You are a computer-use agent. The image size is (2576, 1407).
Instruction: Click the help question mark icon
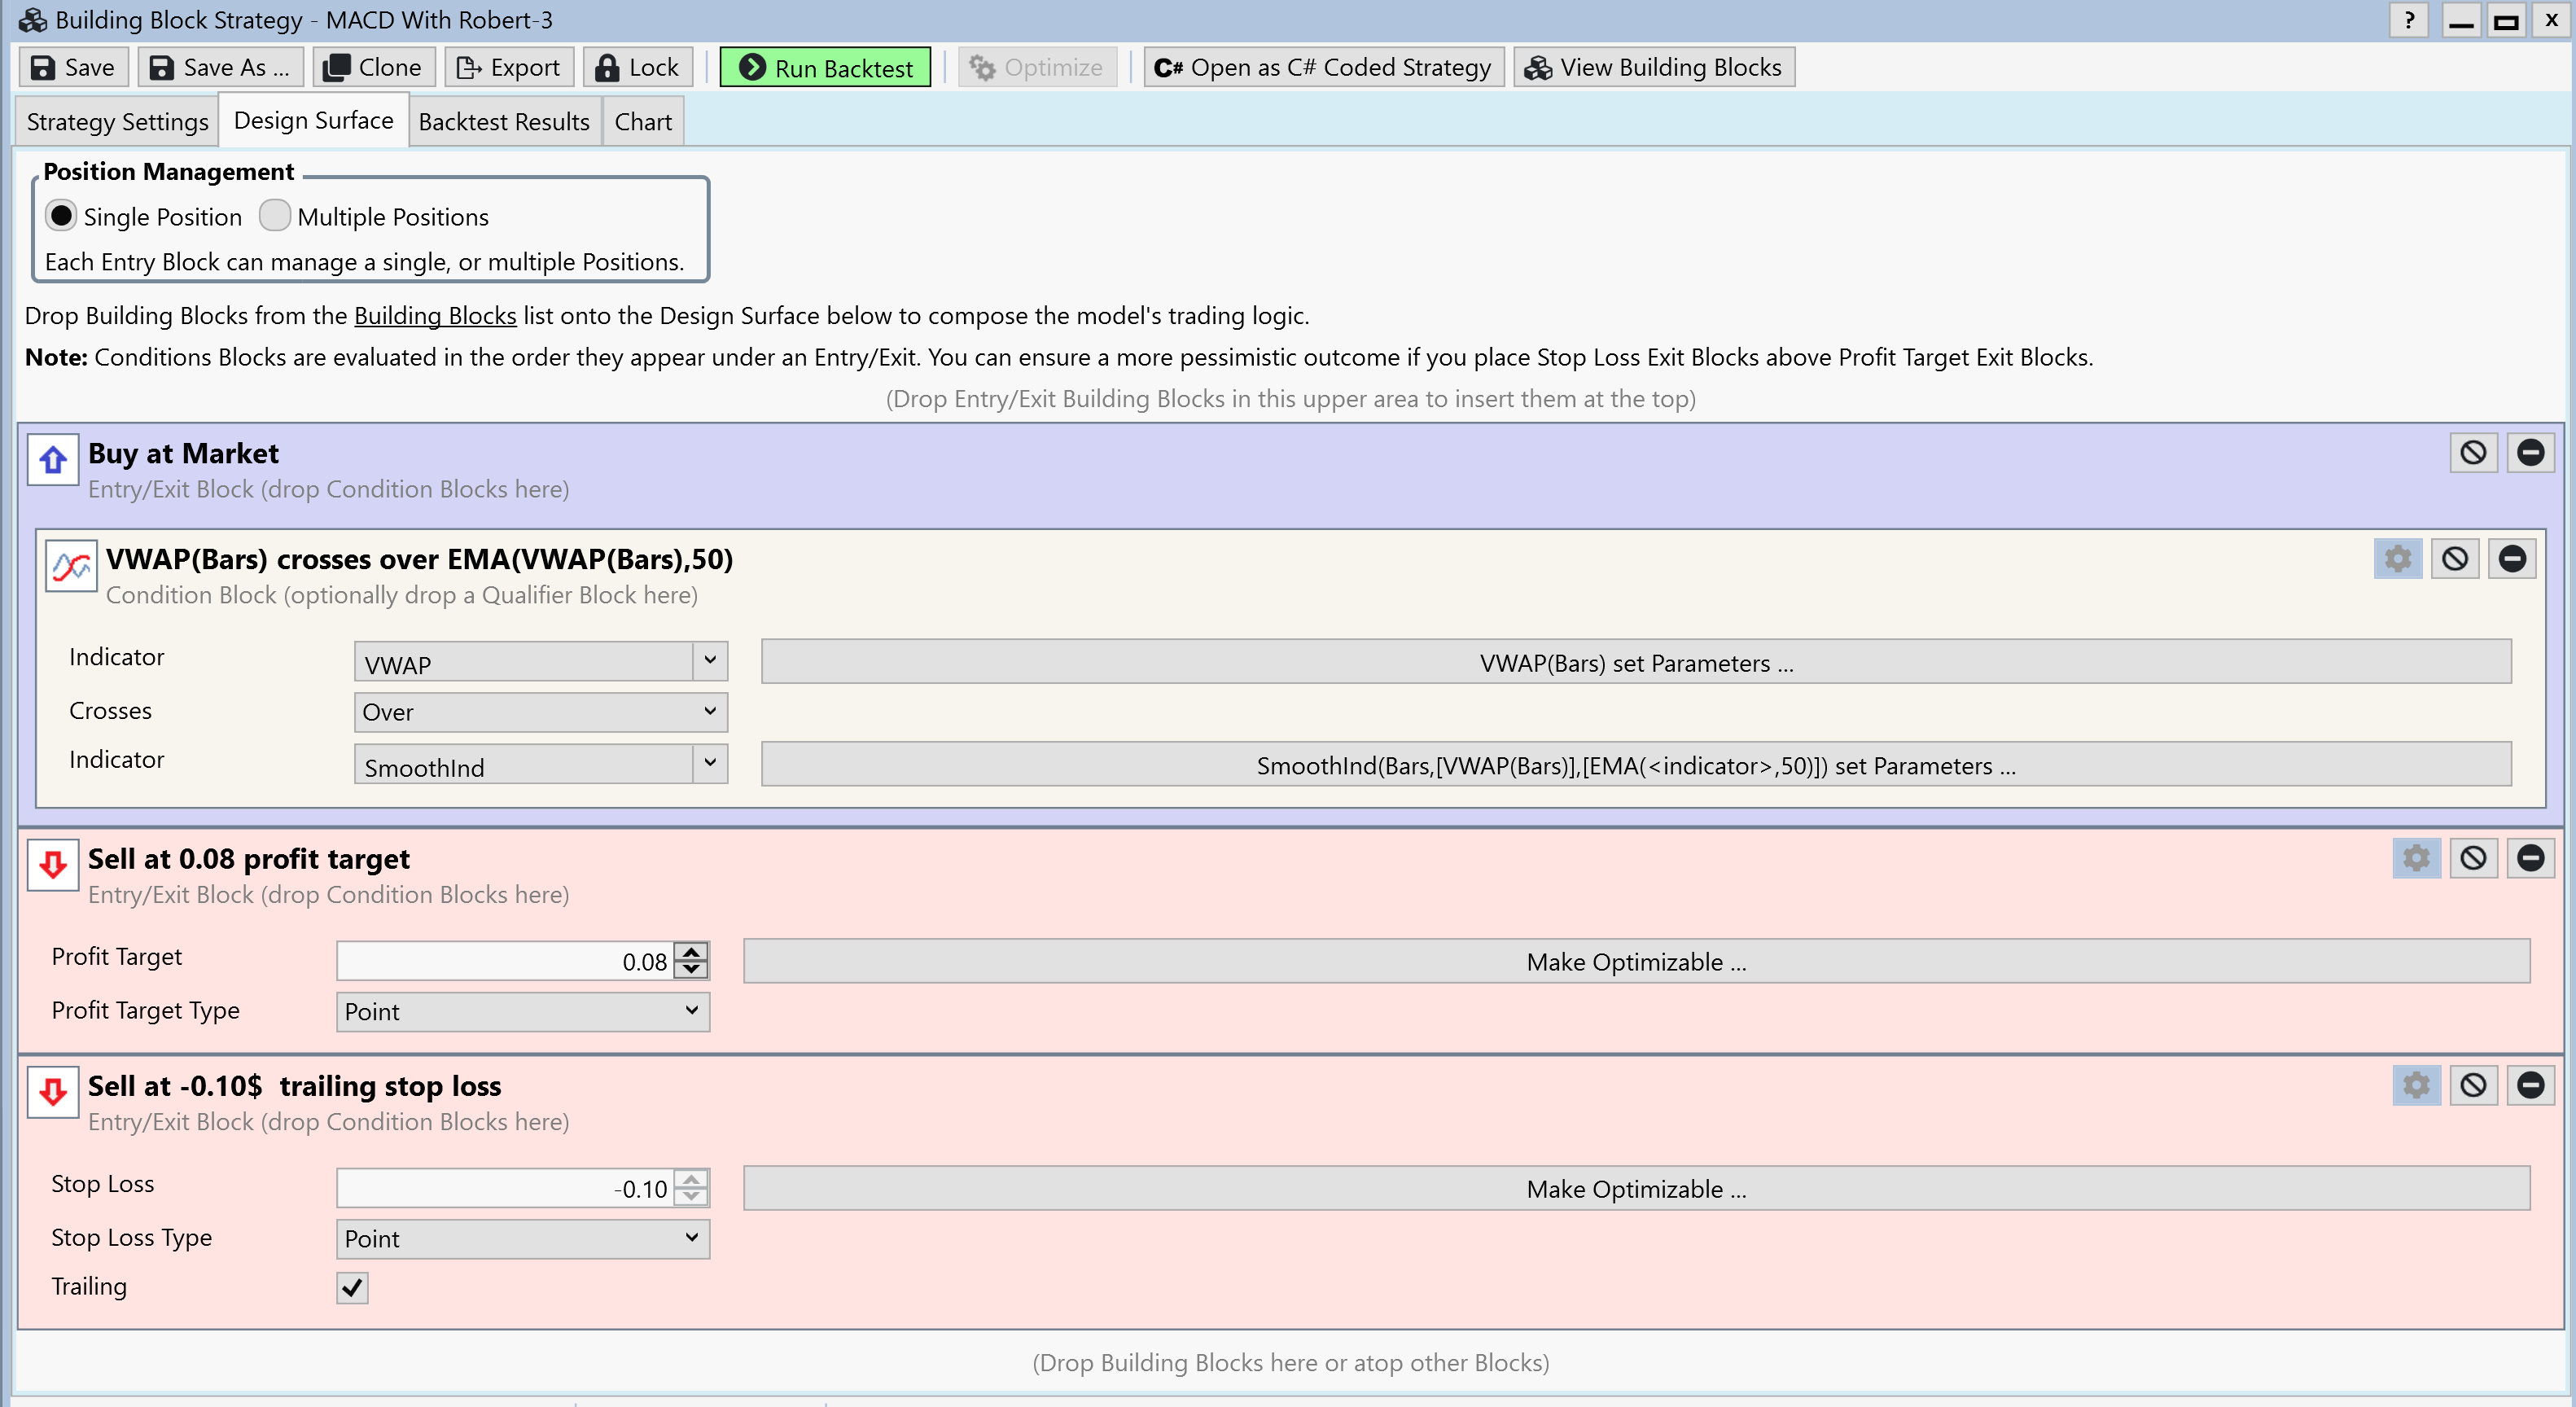(x=2408, y=20)
